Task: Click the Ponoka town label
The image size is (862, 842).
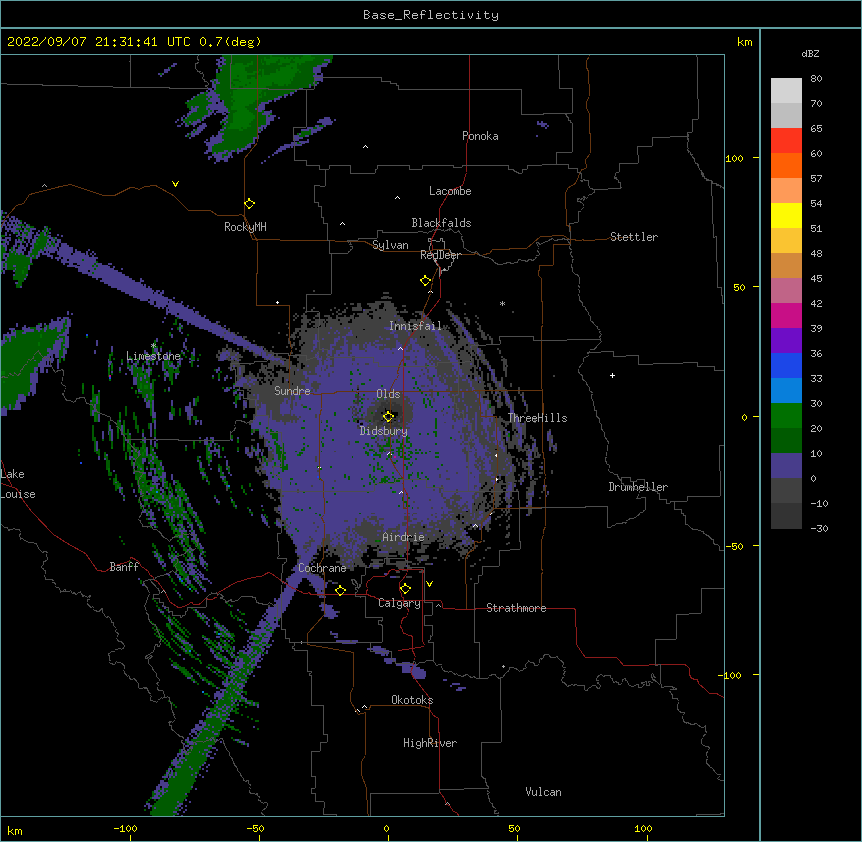Action: (480, 136)
